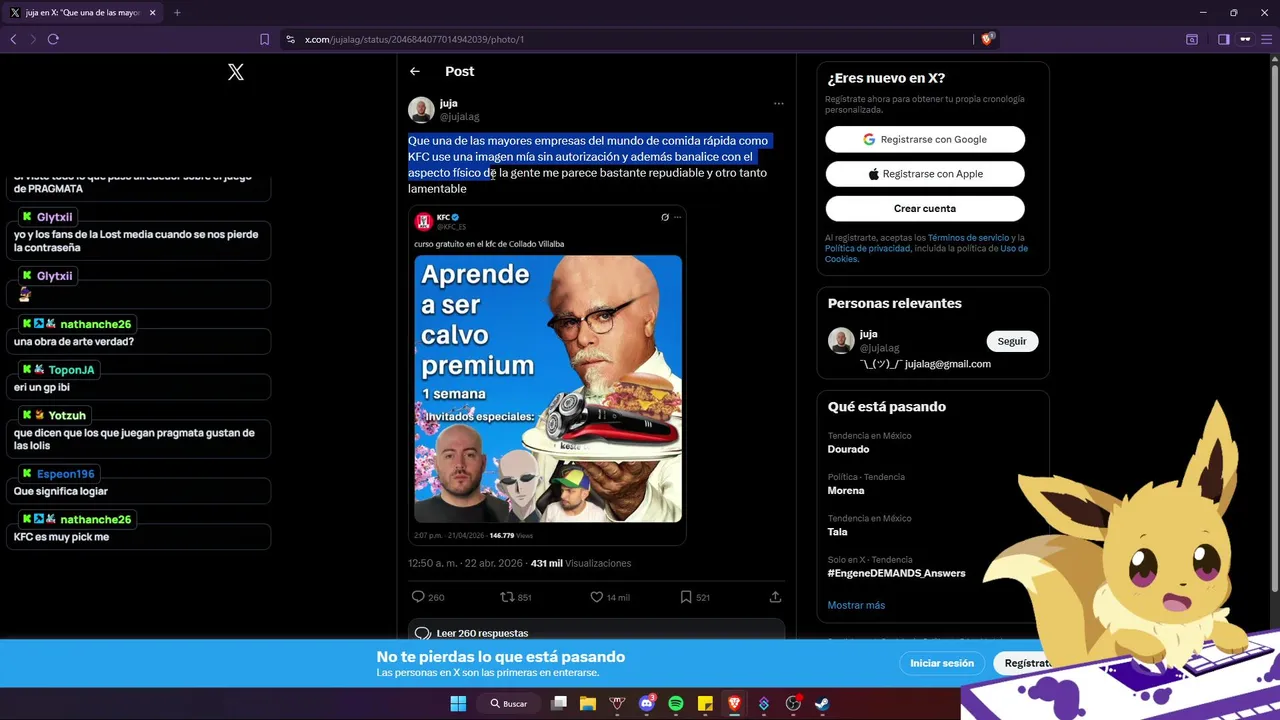1280x720 pixels.
Task: Open Steam from the taskbar
Action: pyautogui.click(x=821, y=704)
